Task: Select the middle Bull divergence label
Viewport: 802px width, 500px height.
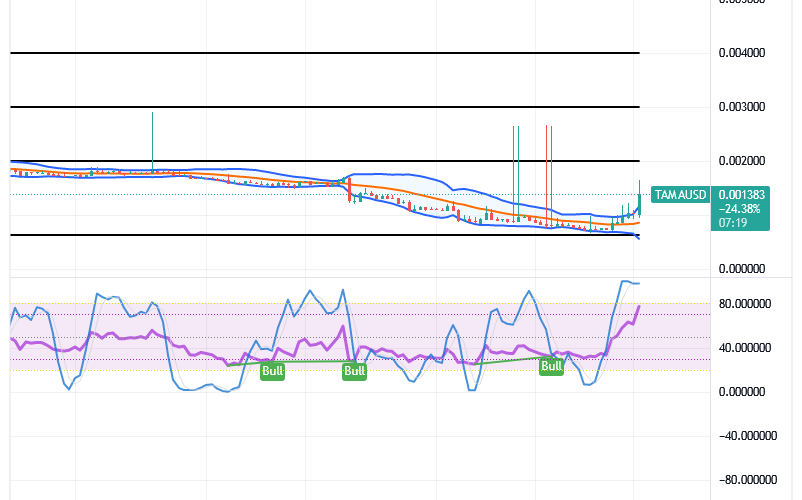Action: click(x=354, y=371)
